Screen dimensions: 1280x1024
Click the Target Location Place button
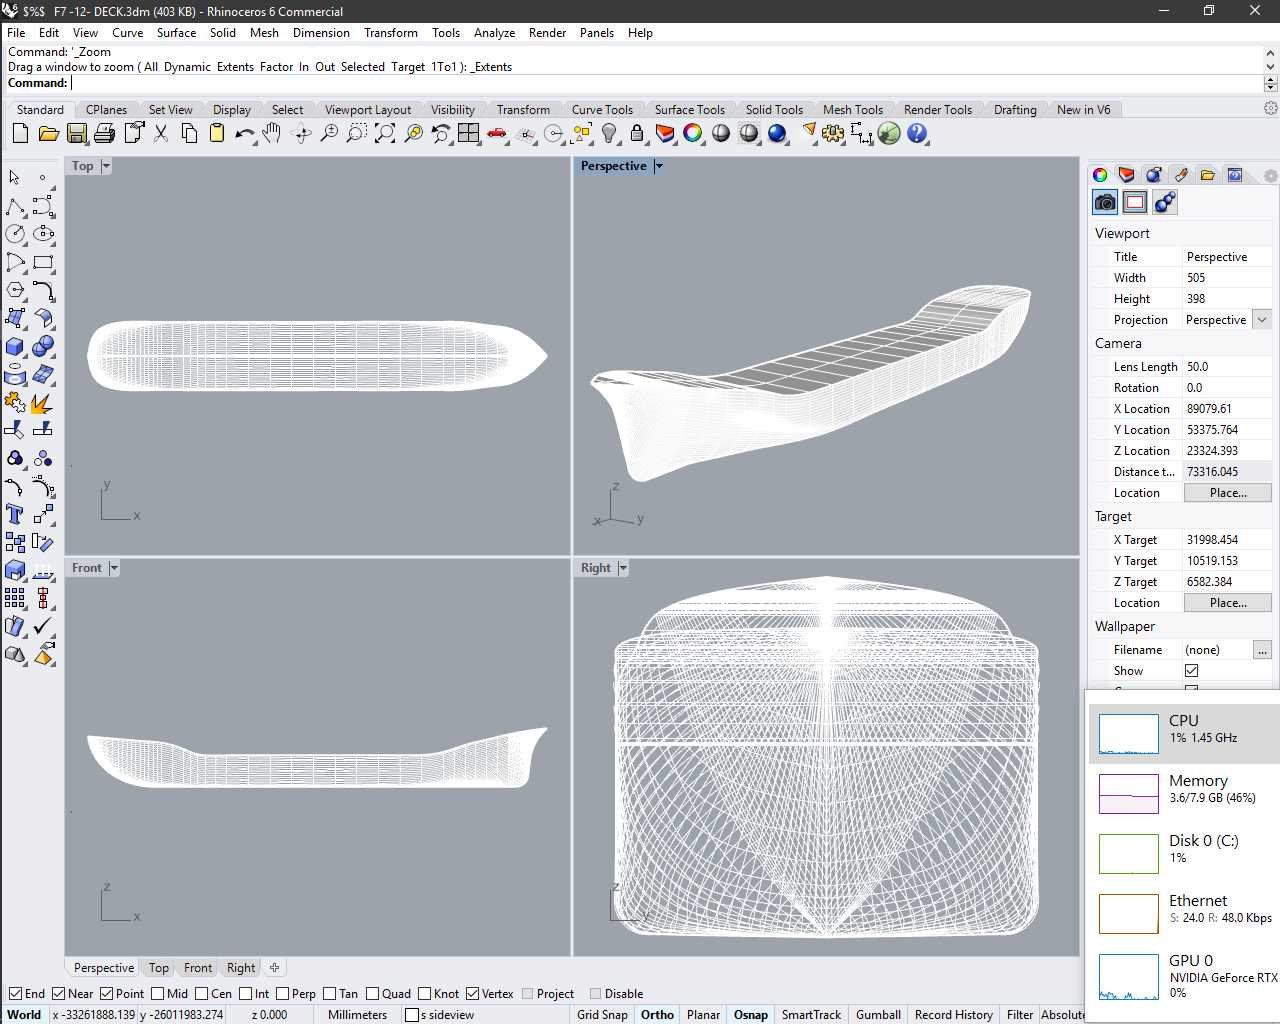pos(1228,603)
